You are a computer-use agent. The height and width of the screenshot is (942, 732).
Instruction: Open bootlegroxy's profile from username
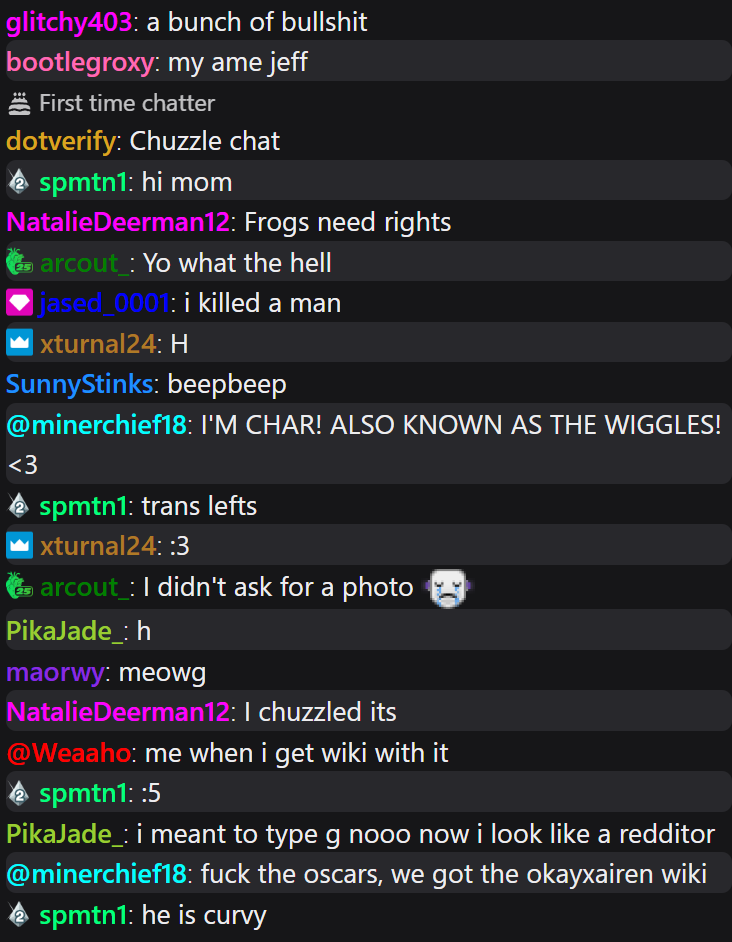(80, 62)
